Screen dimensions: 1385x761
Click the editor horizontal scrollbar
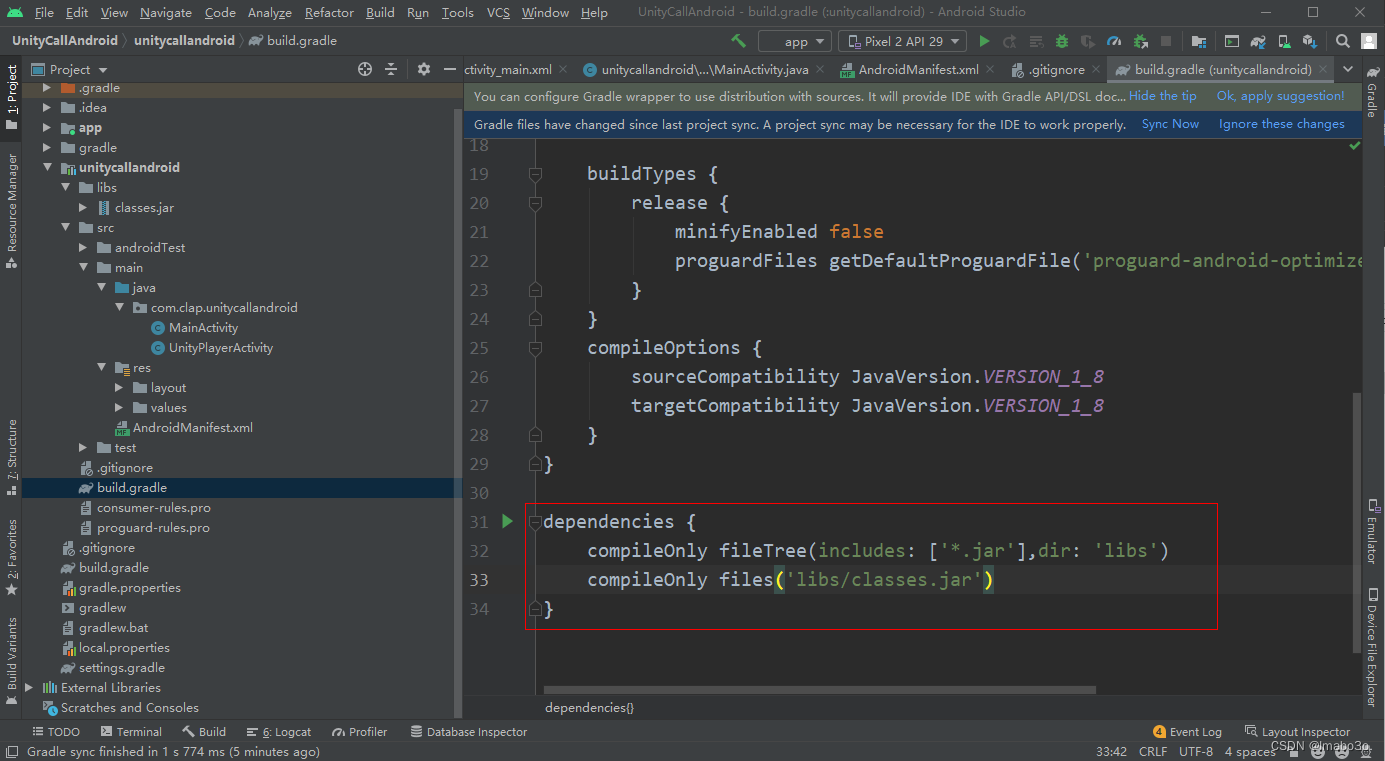[x=820, y=690]
